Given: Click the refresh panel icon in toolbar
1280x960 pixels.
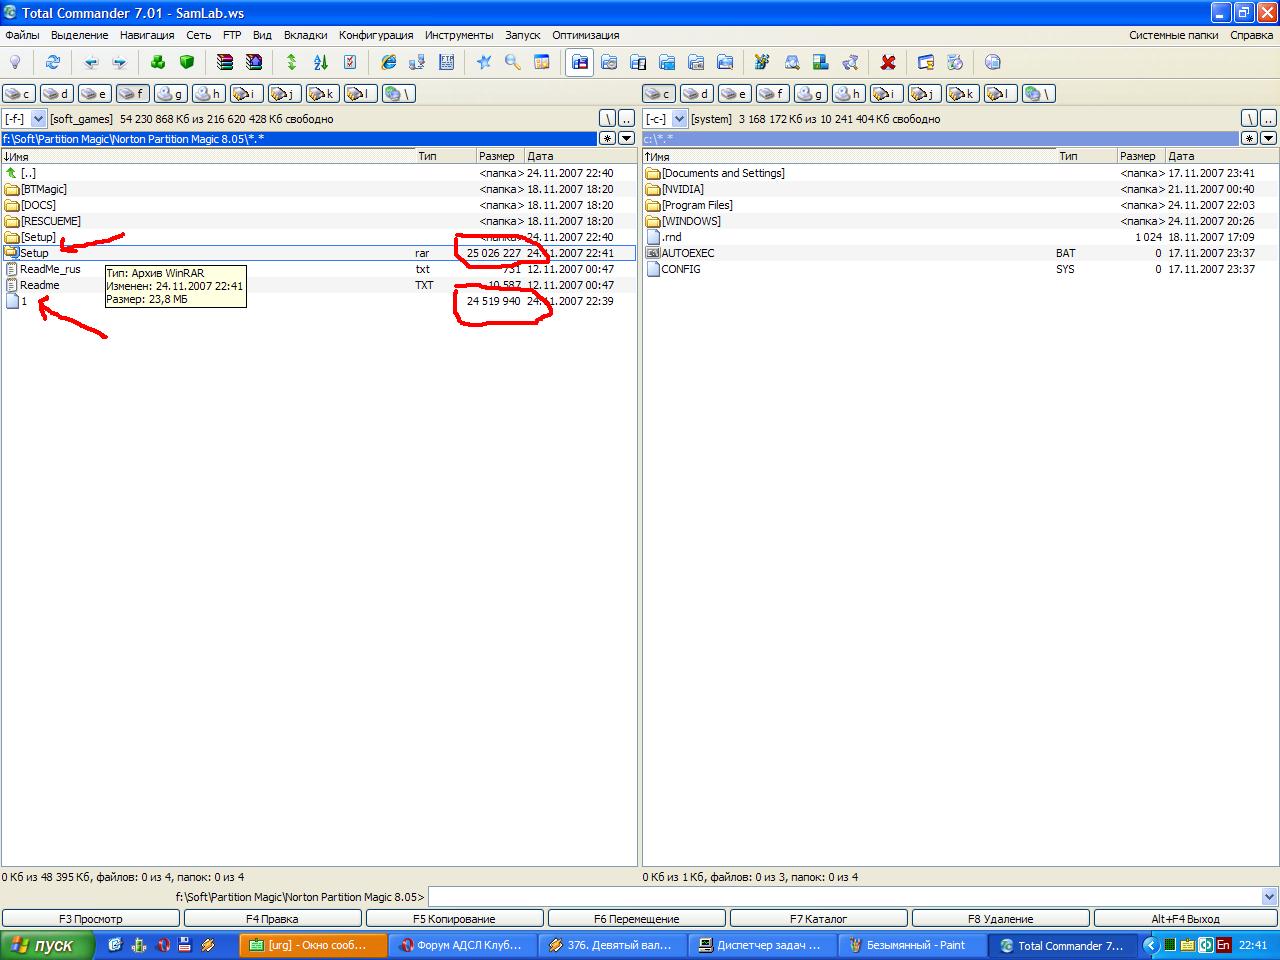Looking at the screenshot, I should click(53, 62).
